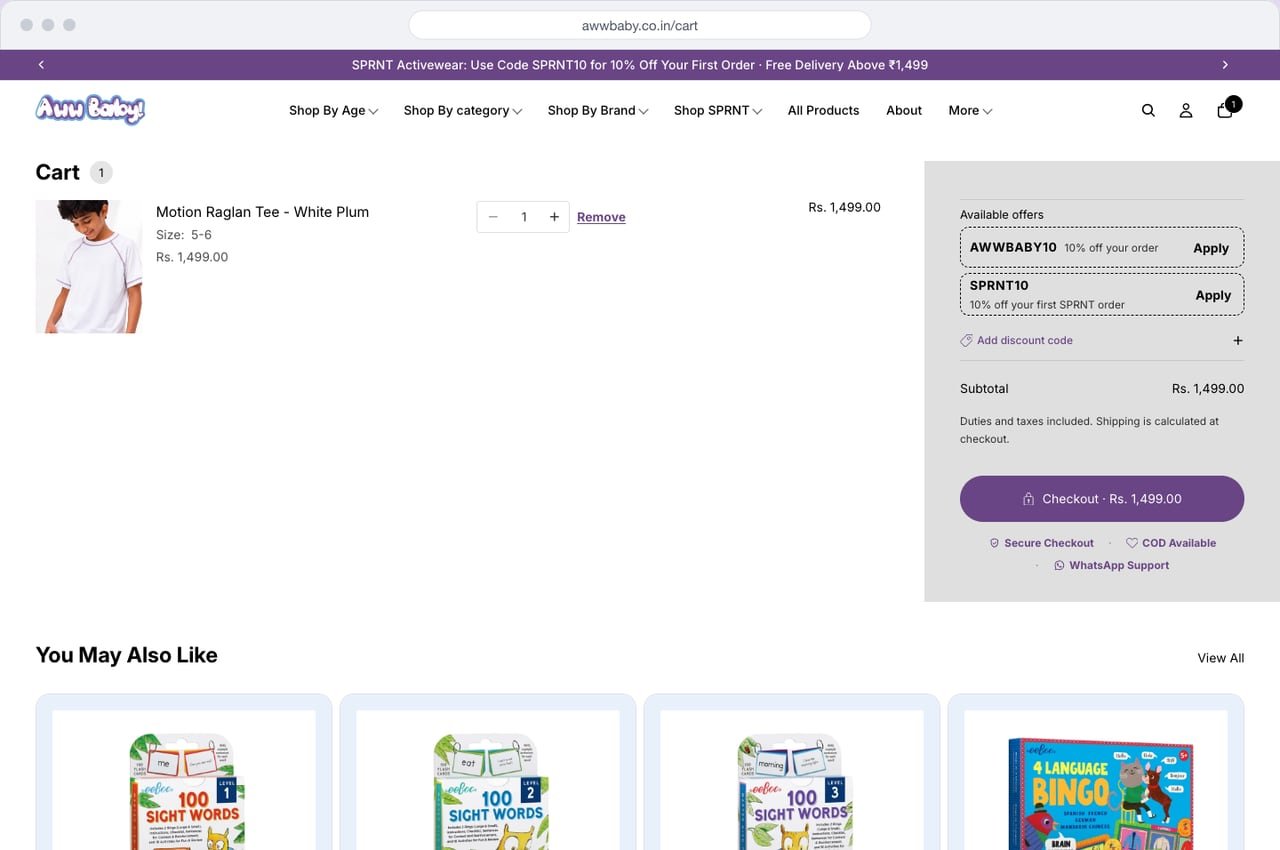Expand Shop By Brand menu
Viewport: 1280px width, 850px height.
tap(598, 111)
